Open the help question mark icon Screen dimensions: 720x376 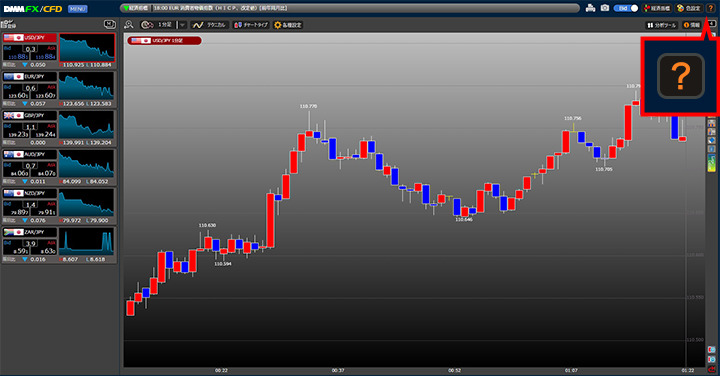[x=710, y=8]
